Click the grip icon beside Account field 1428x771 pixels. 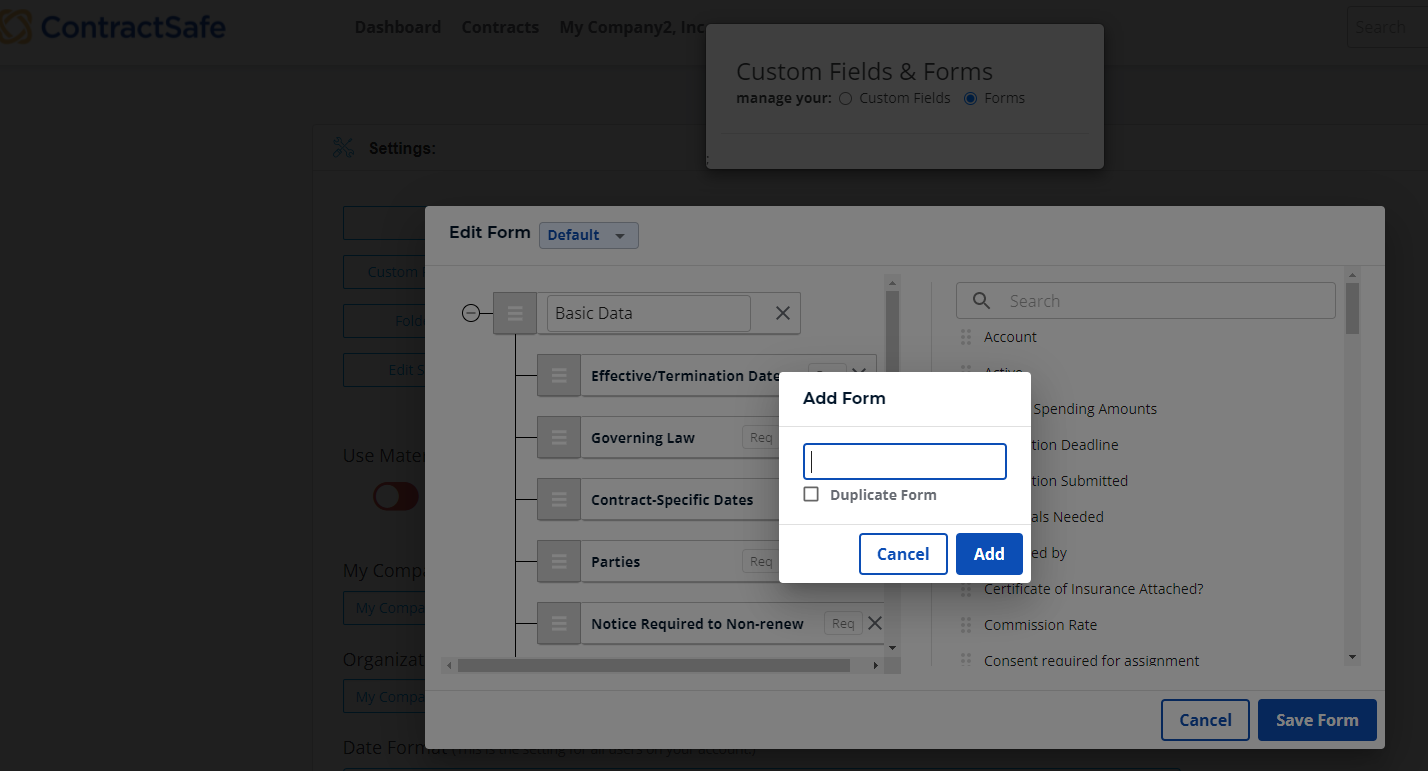coord(966,337)
